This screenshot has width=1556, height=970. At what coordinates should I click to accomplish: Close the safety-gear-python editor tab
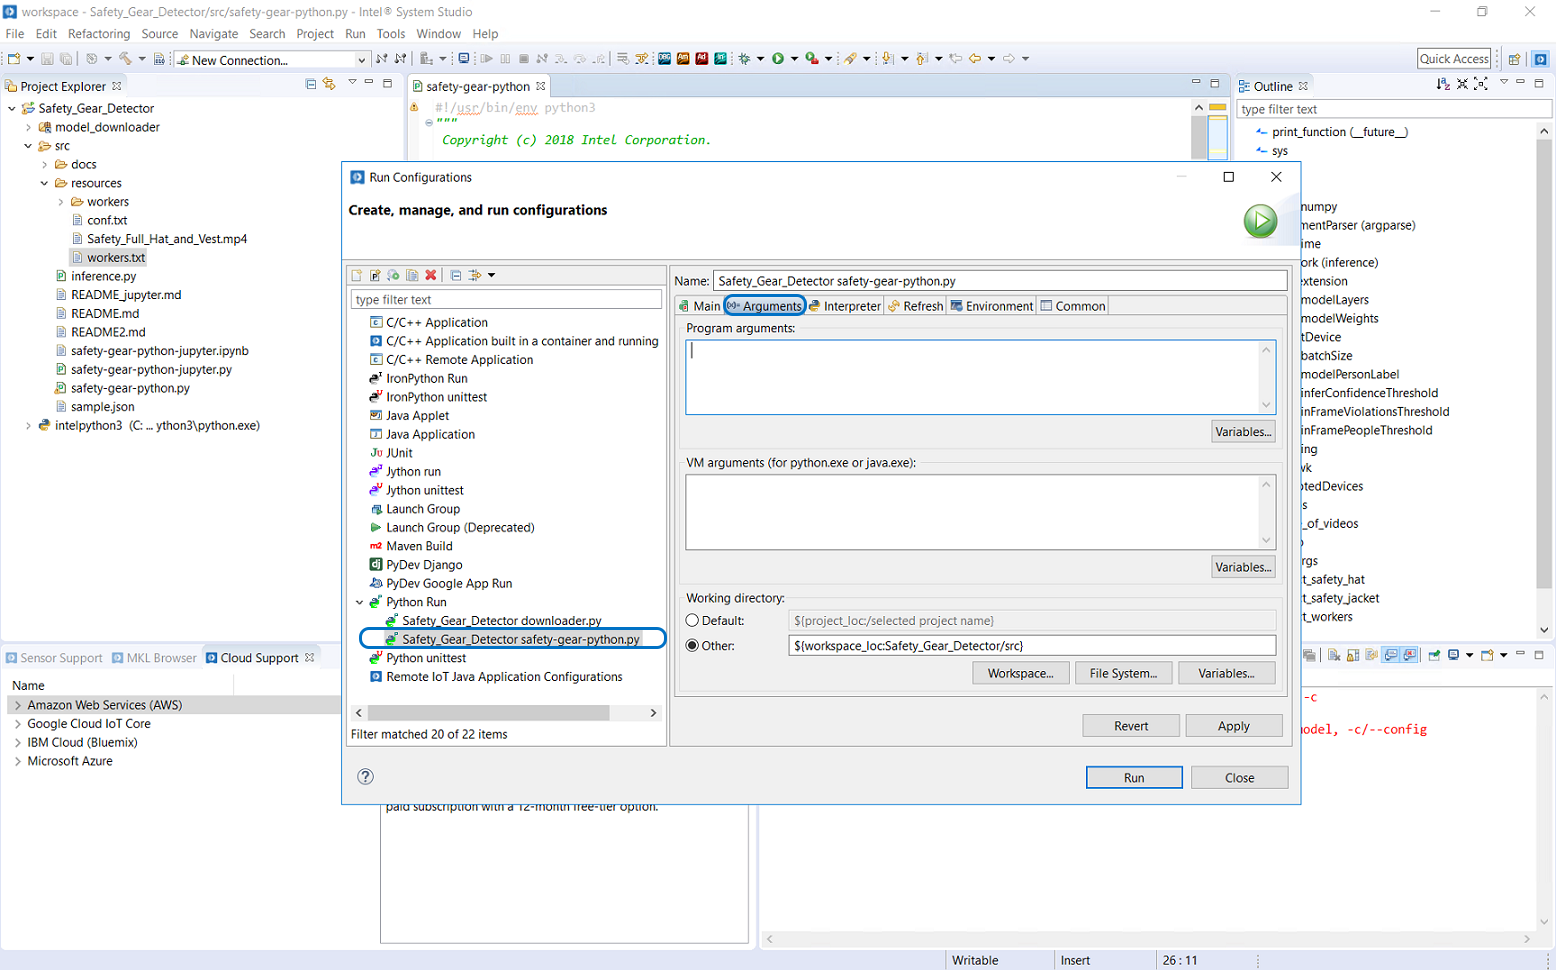point(540,86)
